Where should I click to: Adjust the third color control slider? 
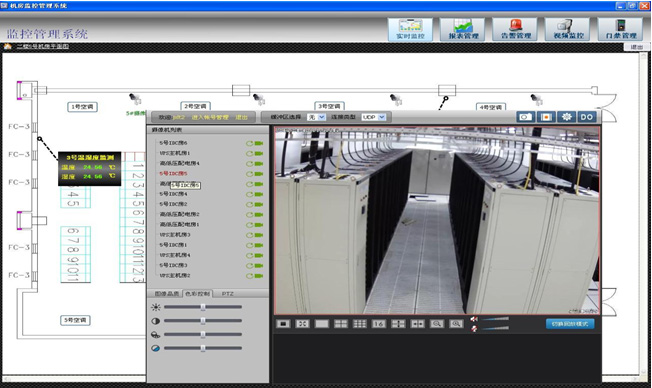click(x=203, y=335)
